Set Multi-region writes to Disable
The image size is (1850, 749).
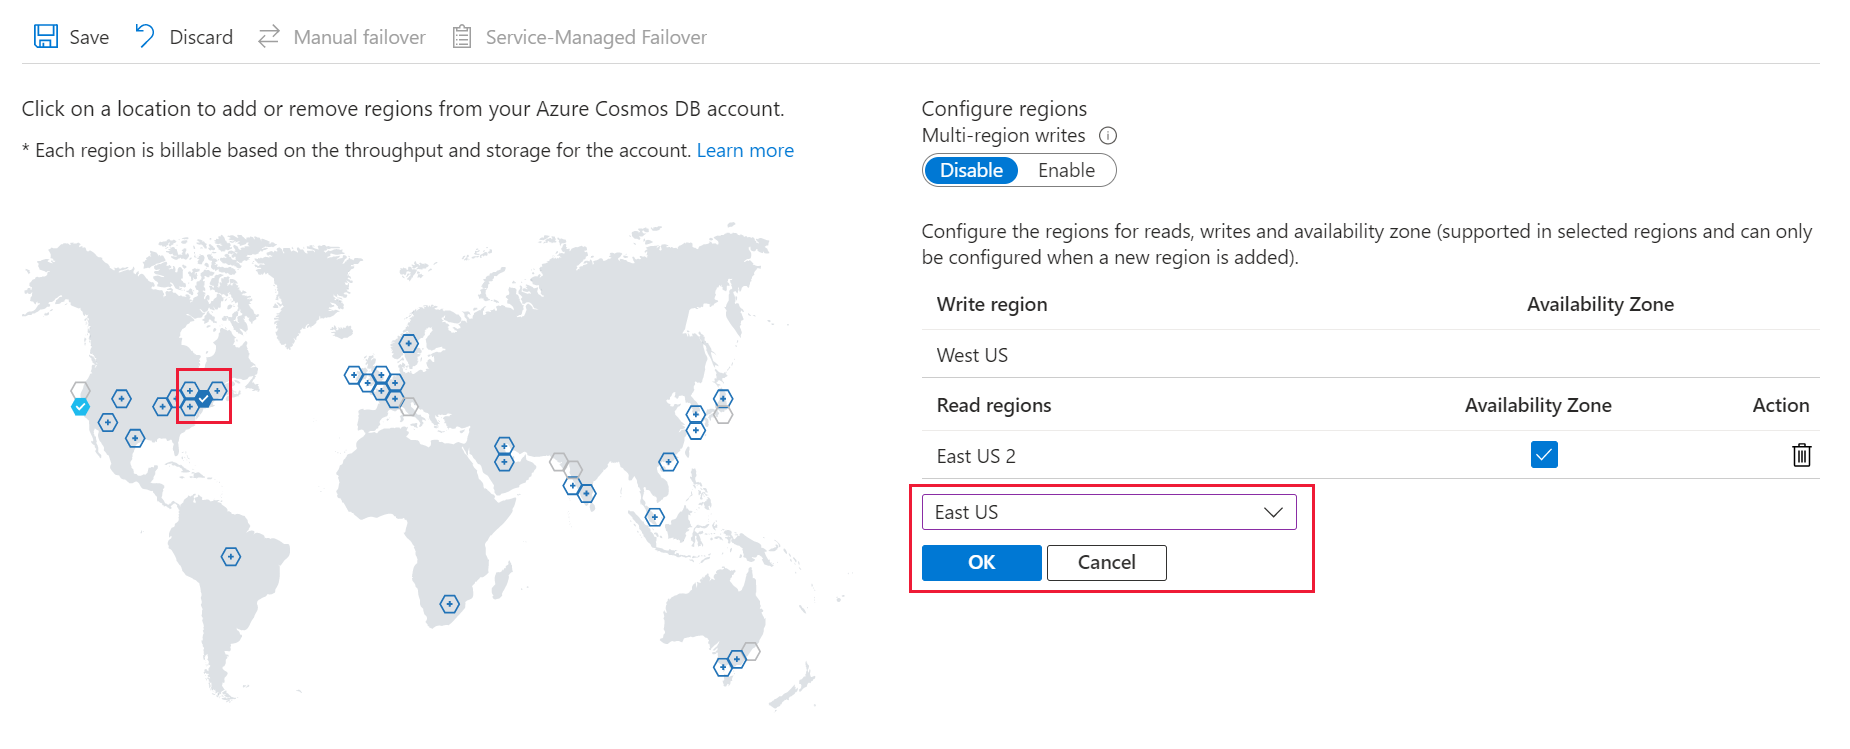pos(971,171)
